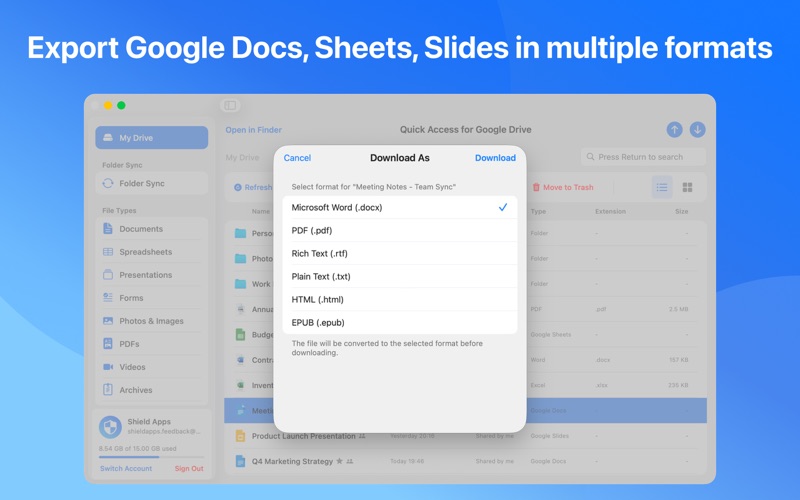
Task: Sort by Type column header
Action: pos(538,211)
